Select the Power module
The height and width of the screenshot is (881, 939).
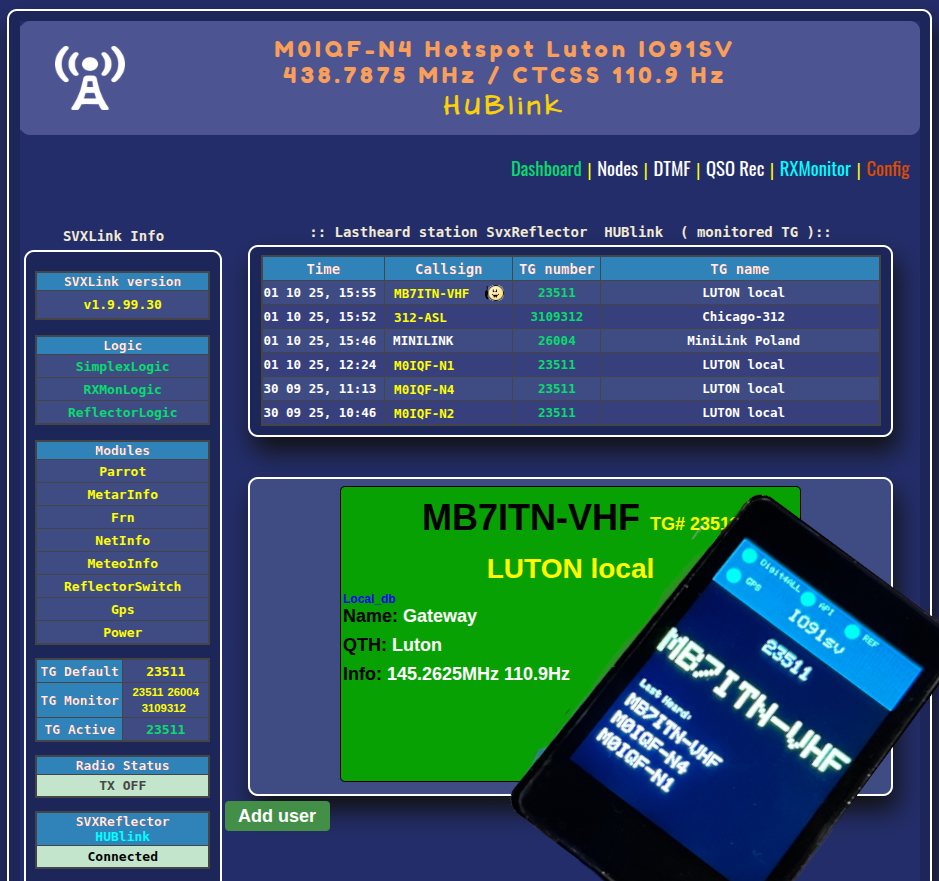point(122,633)
